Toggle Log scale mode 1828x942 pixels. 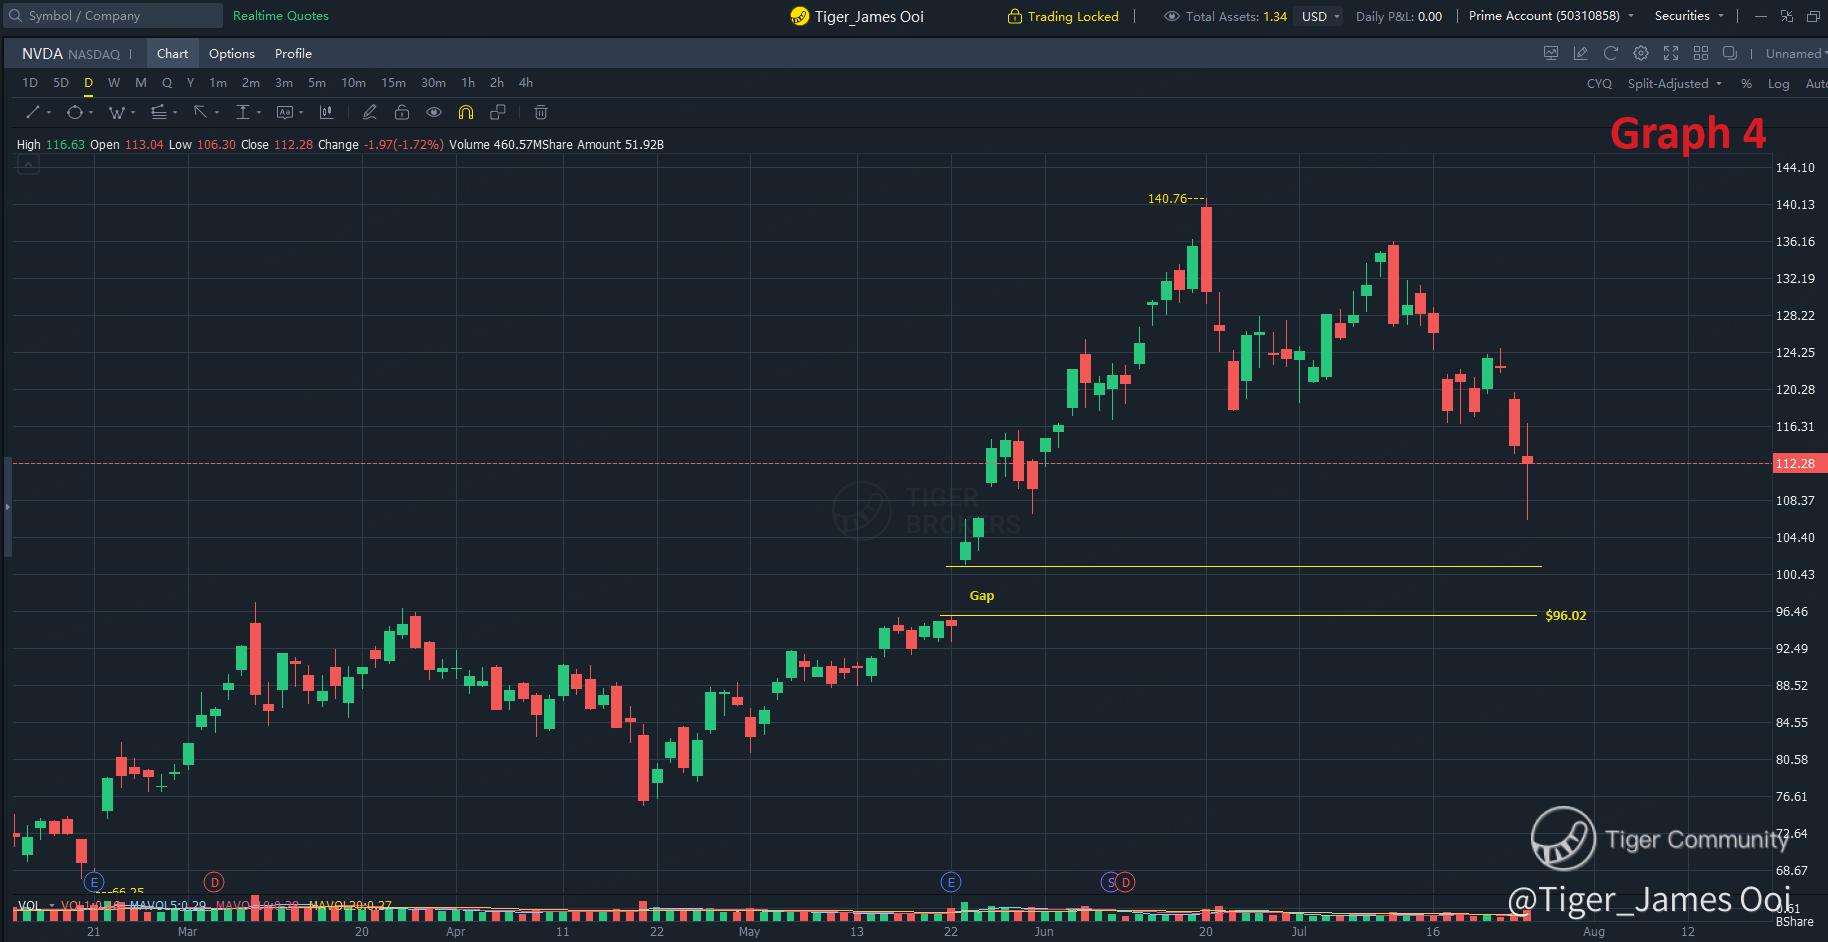click(1778, 84)
